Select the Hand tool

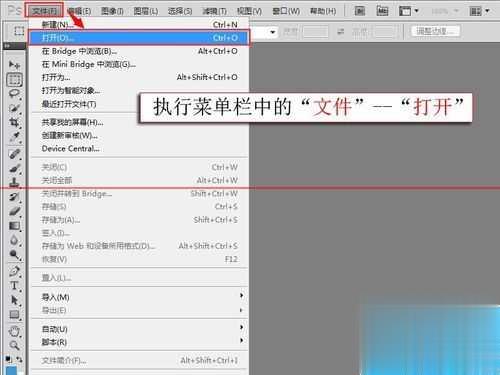coord(14,331)
